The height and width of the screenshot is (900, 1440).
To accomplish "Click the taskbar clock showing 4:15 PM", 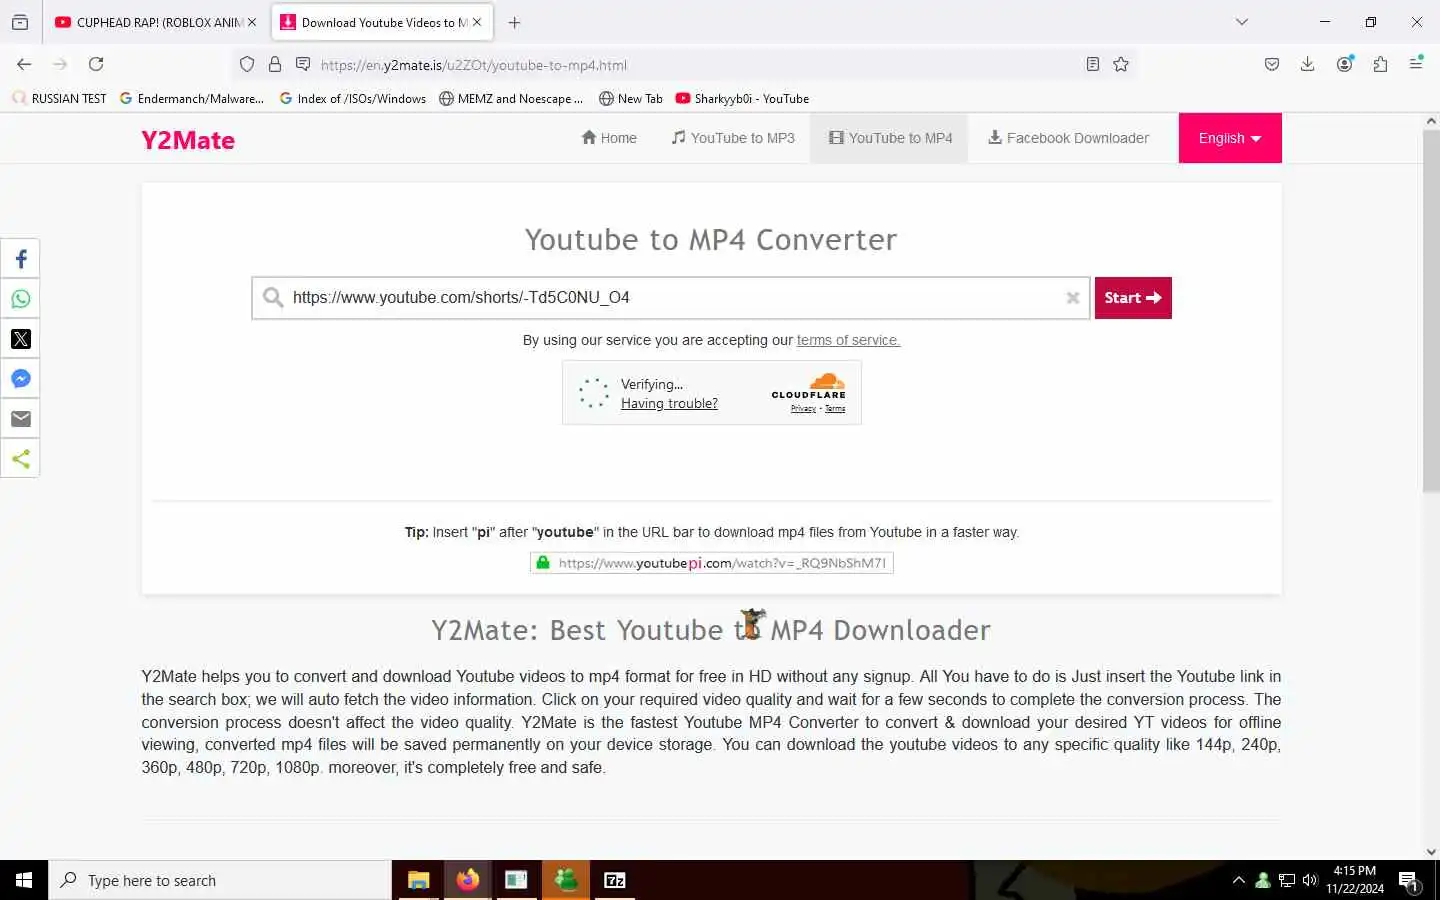I will point(1355,880).
